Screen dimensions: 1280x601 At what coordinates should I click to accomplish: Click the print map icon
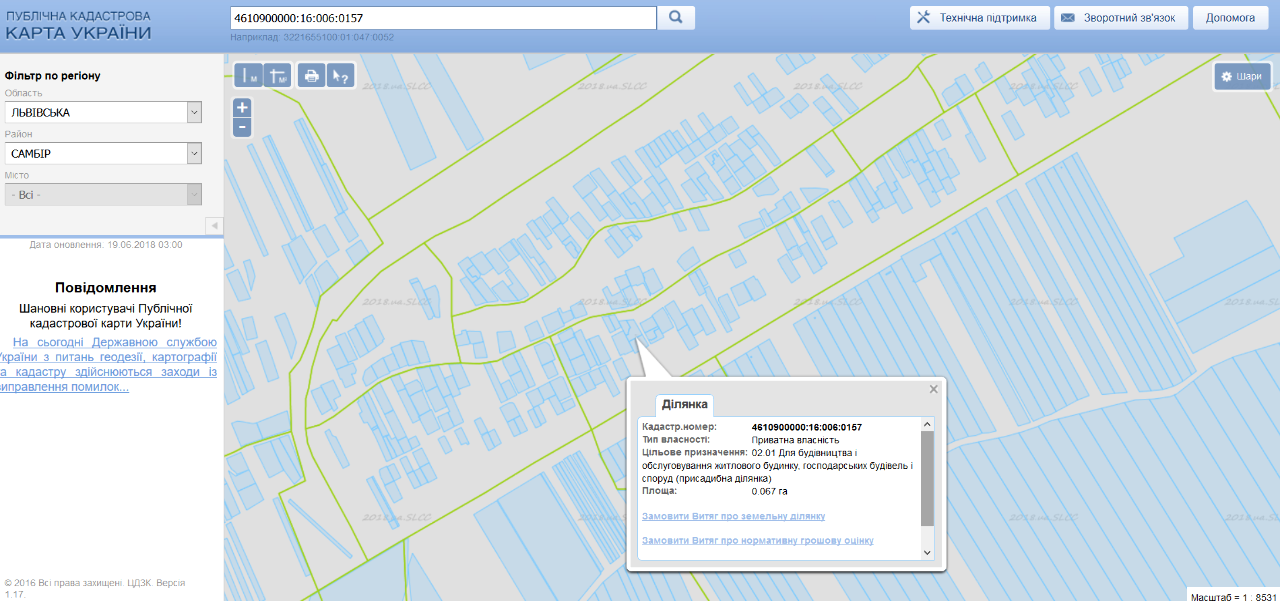[312, 76]
